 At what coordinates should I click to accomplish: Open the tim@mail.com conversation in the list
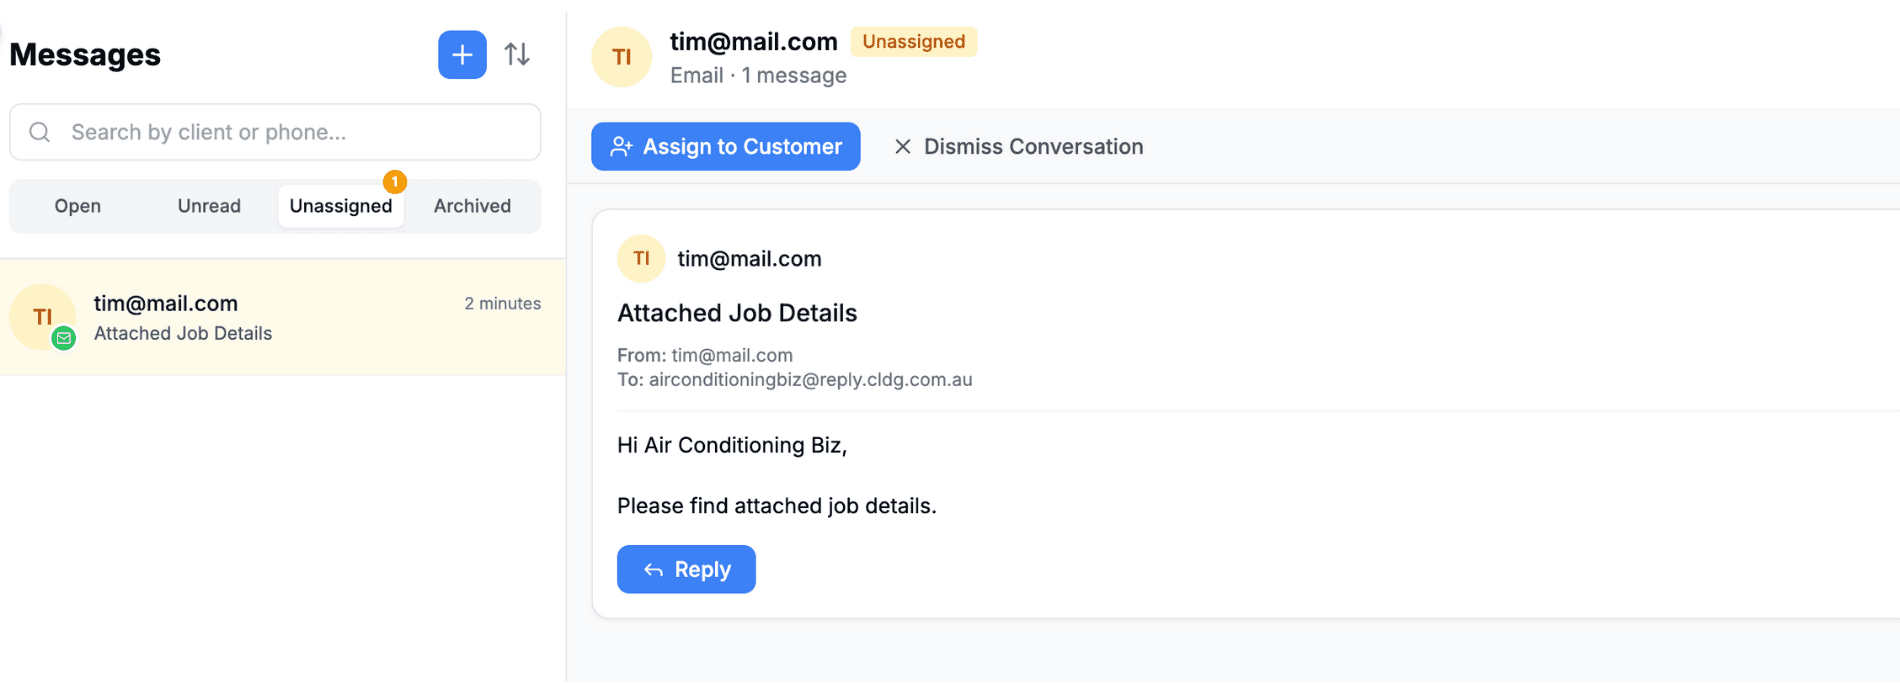coord(282,317)
